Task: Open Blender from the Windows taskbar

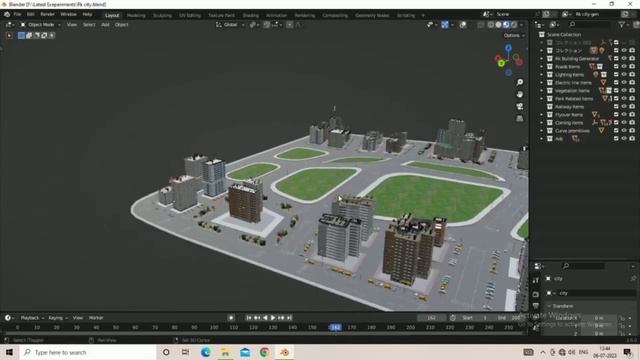Action: (284, 352)
